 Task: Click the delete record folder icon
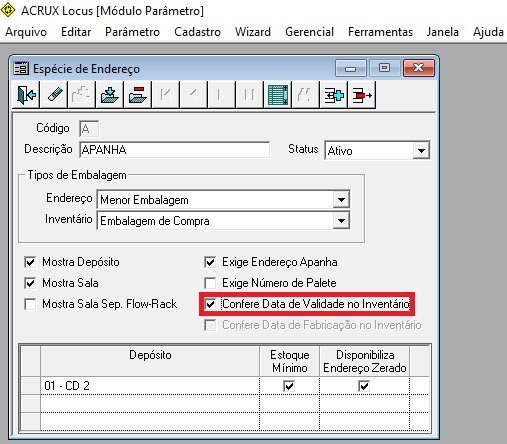click(138, 95)
